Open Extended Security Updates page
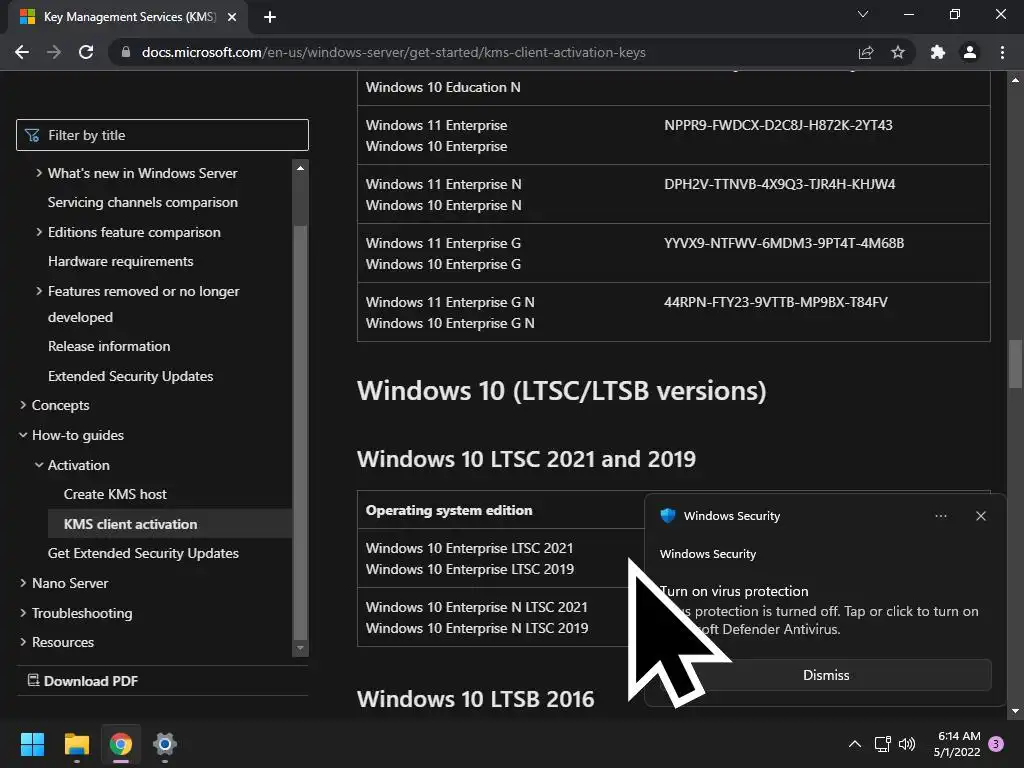 click(x=131, y=376)
